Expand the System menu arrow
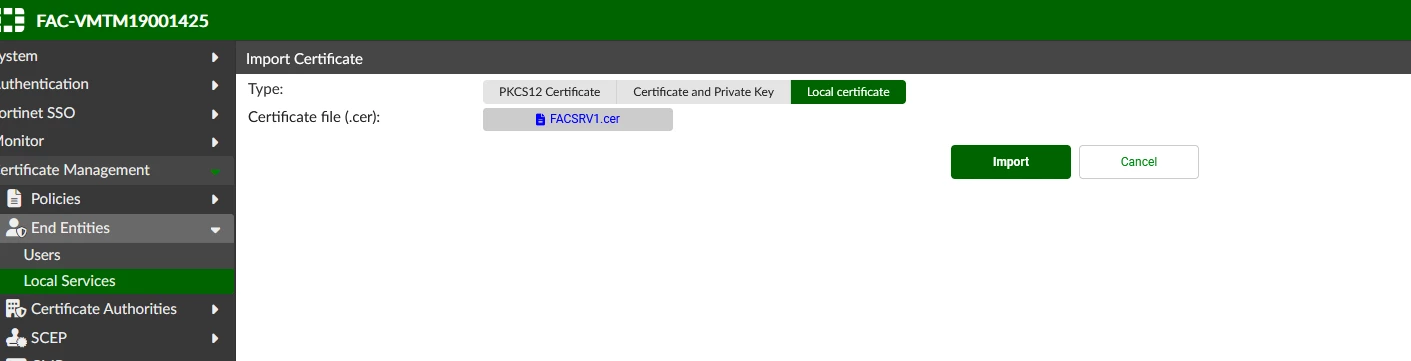Image resolution: width=1411 pixels, height=361 pixels. [215, 57]
